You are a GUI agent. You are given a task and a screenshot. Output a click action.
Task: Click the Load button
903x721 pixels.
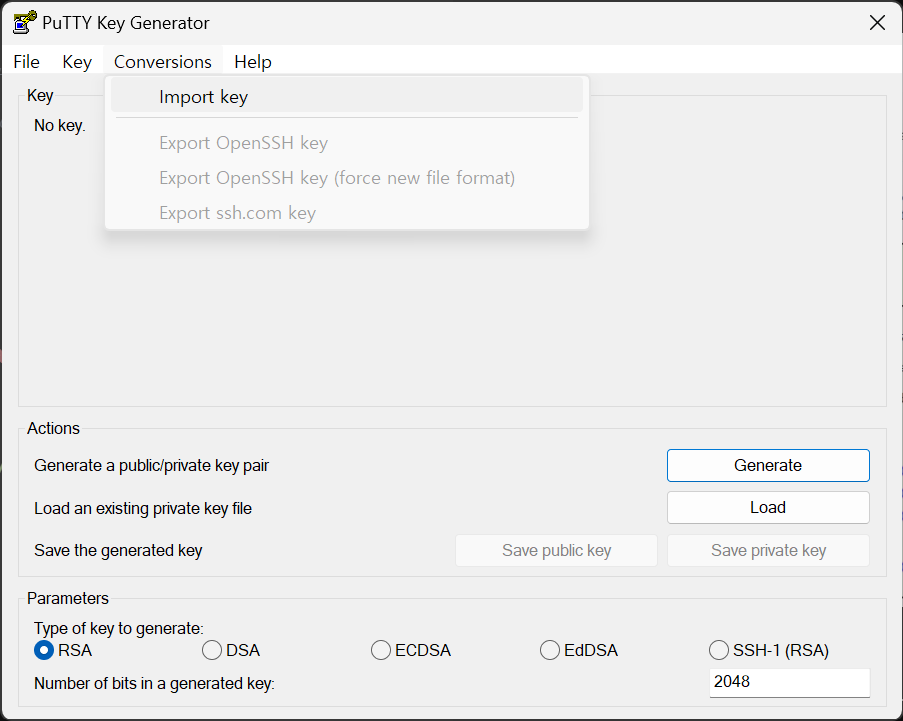768,507
